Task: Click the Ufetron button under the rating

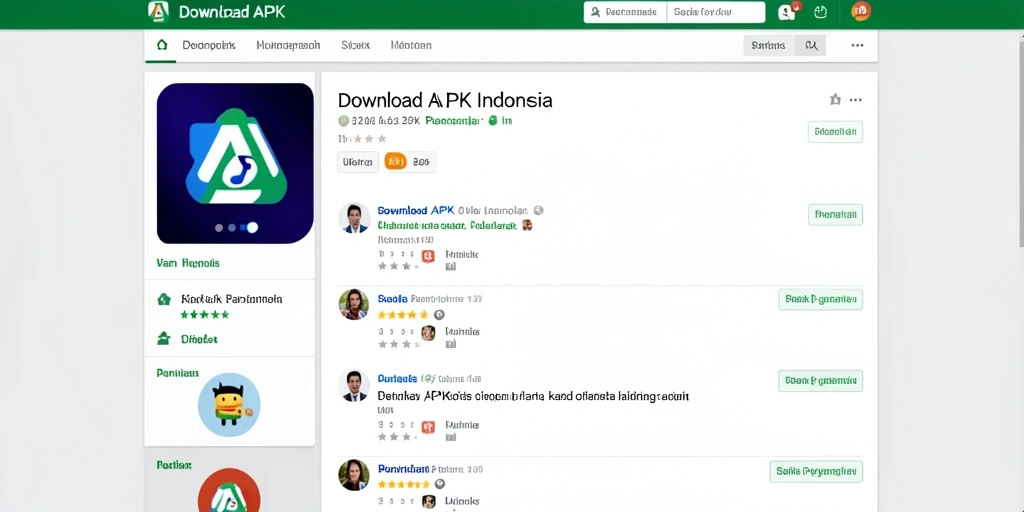Action: 358,162
